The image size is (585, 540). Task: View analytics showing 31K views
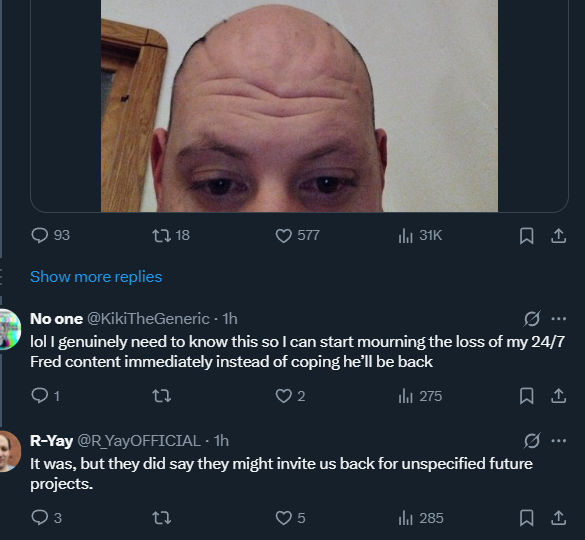coord(420,235)
